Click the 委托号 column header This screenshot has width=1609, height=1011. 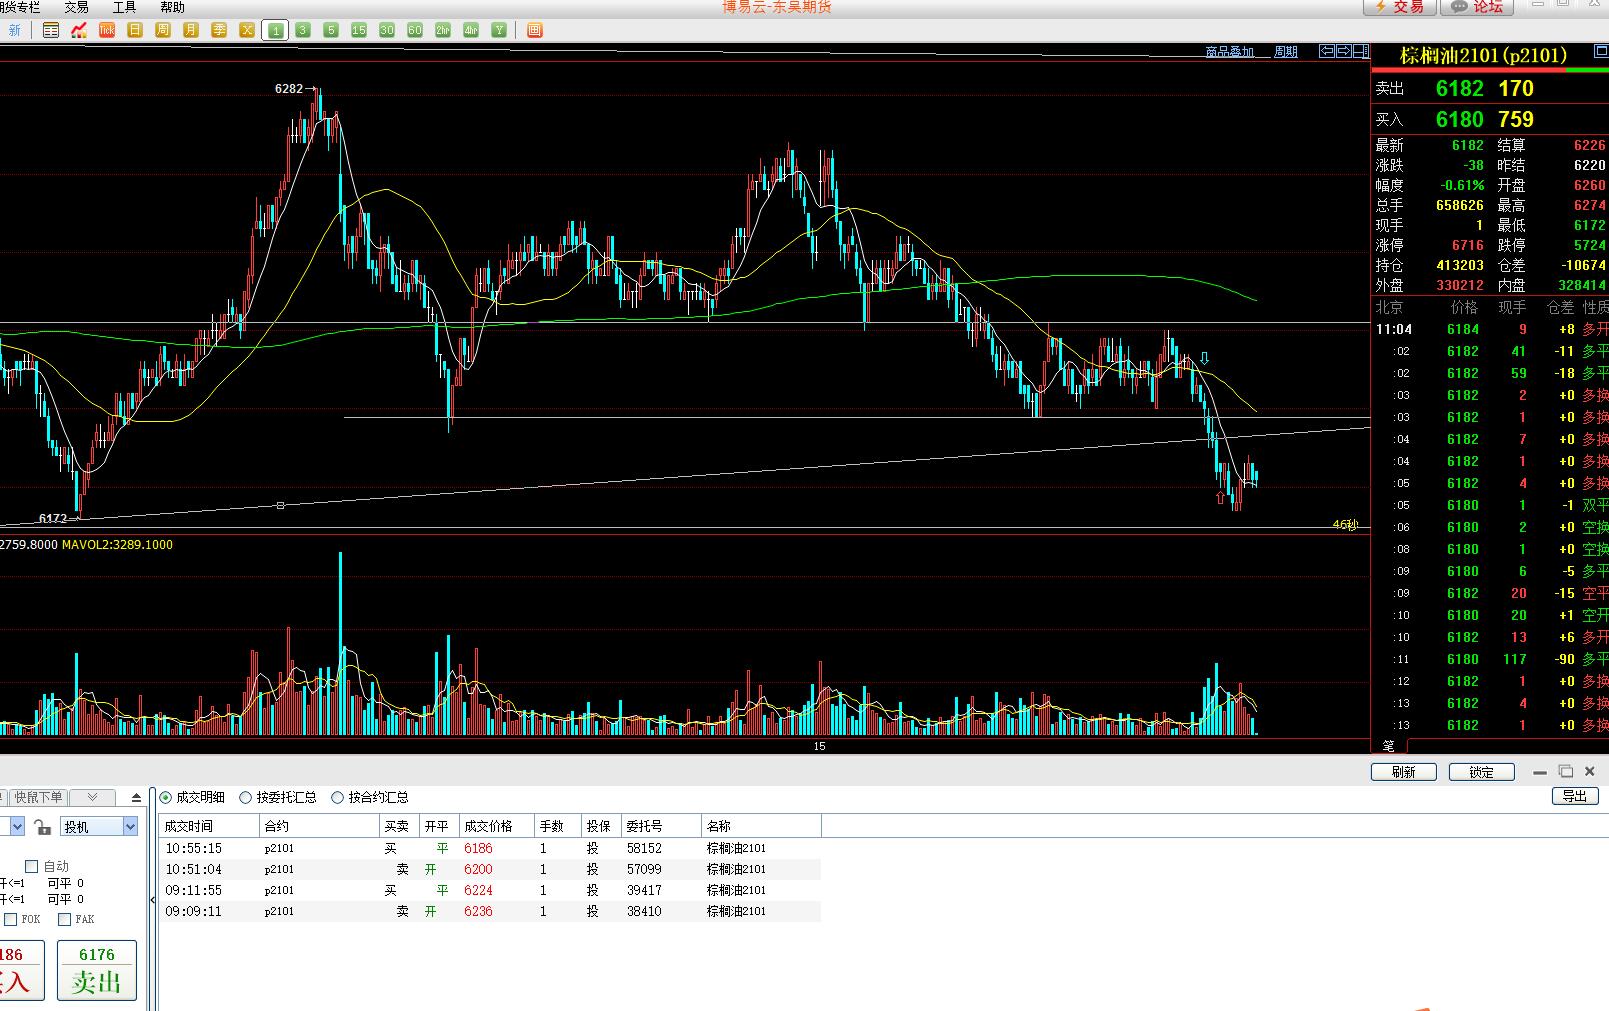(x=661, y=826)
